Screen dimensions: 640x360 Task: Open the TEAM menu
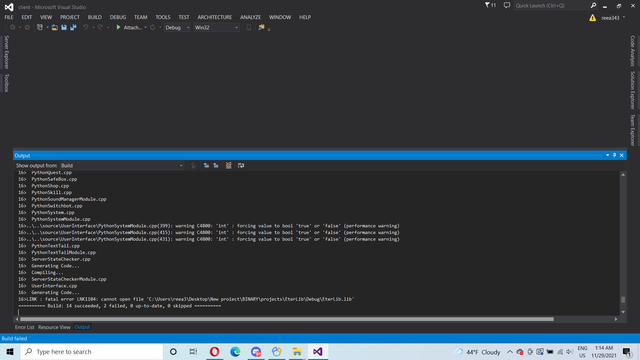141,17
